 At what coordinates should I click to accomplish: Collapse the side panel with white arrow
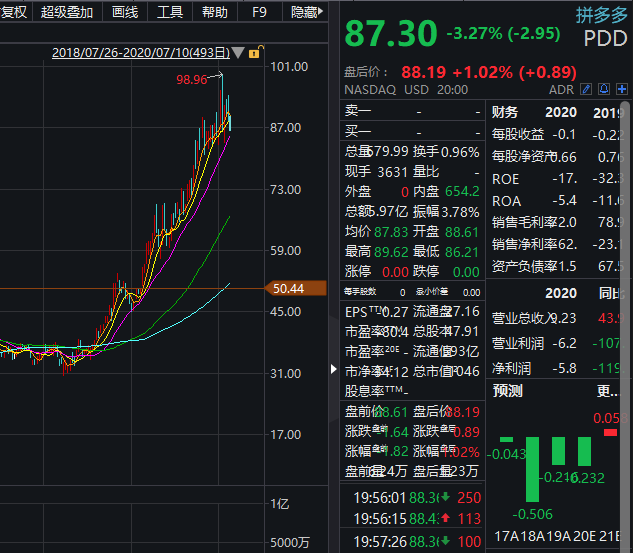[334, 369]
